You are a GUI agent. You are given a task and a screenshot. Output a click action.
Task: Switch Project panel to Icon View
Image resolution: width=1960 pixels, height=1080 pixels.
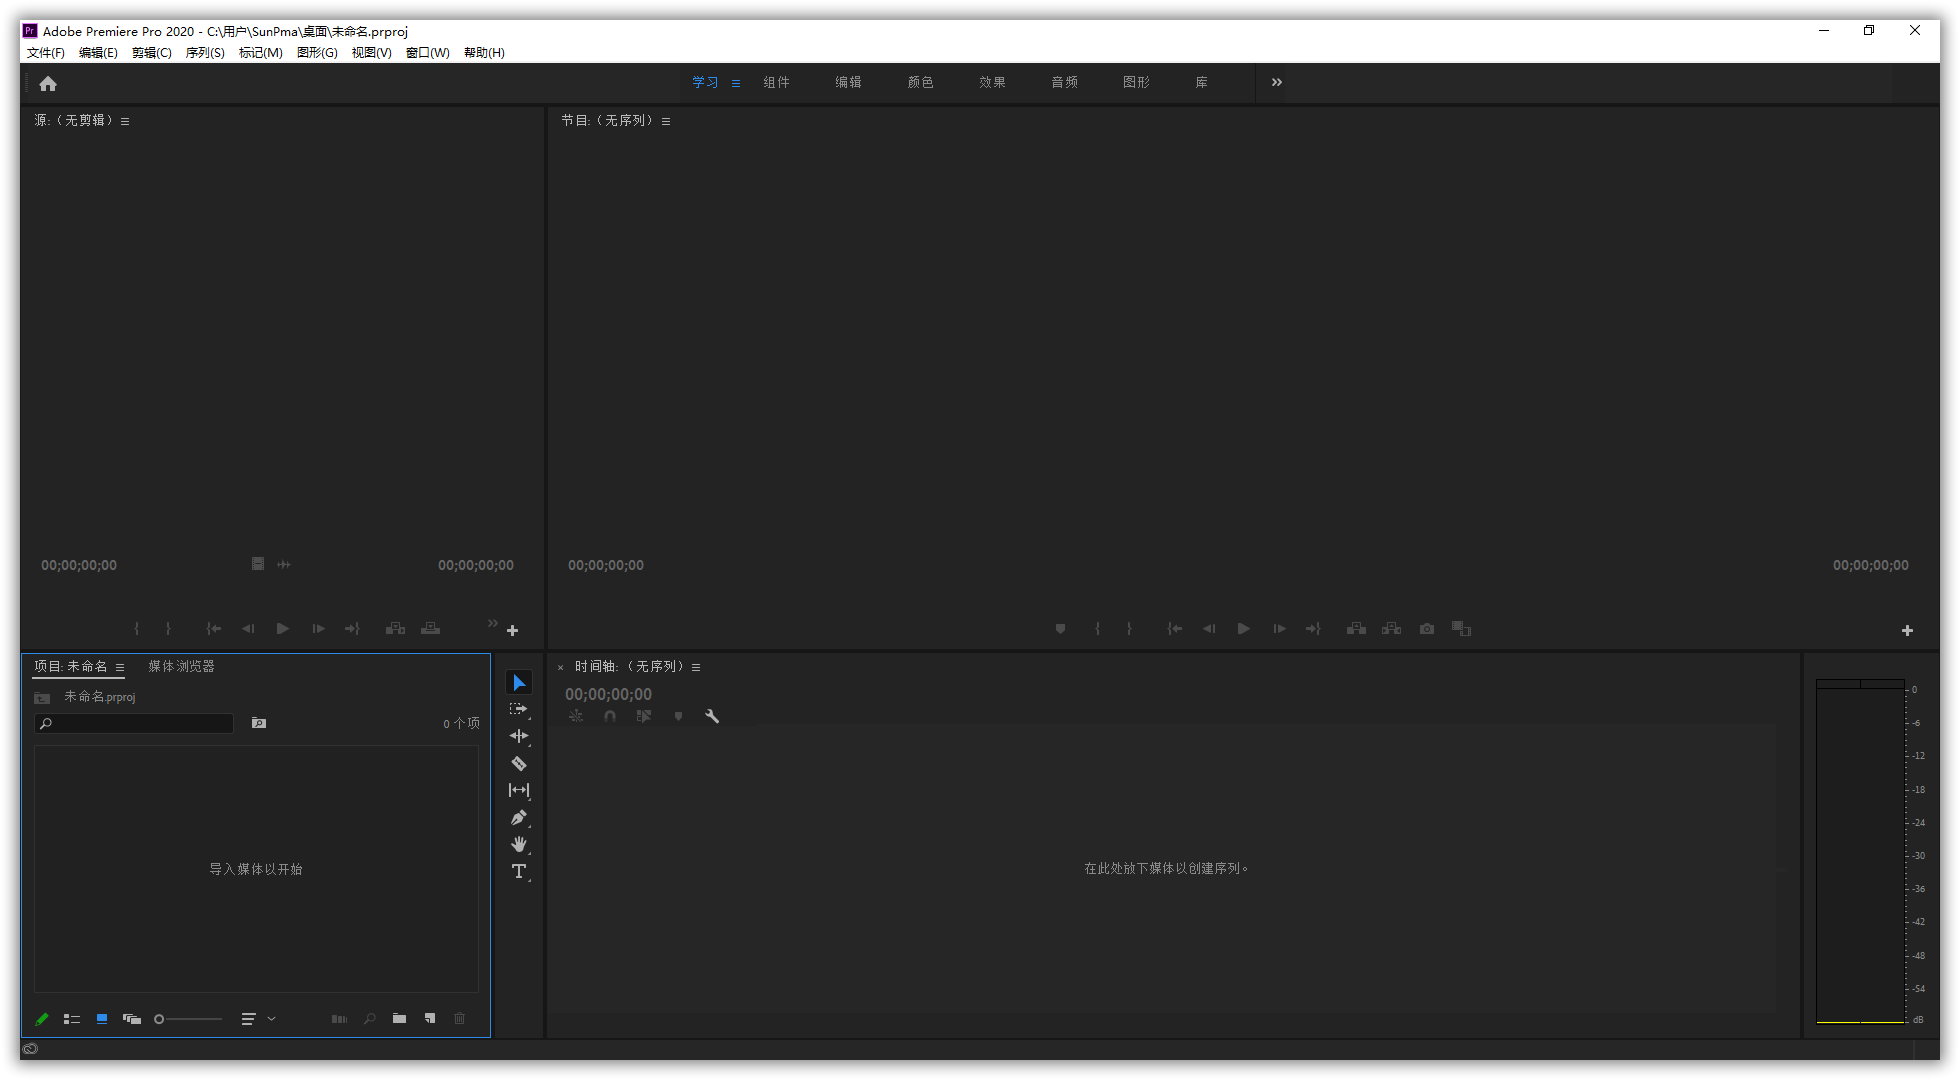102,1019
